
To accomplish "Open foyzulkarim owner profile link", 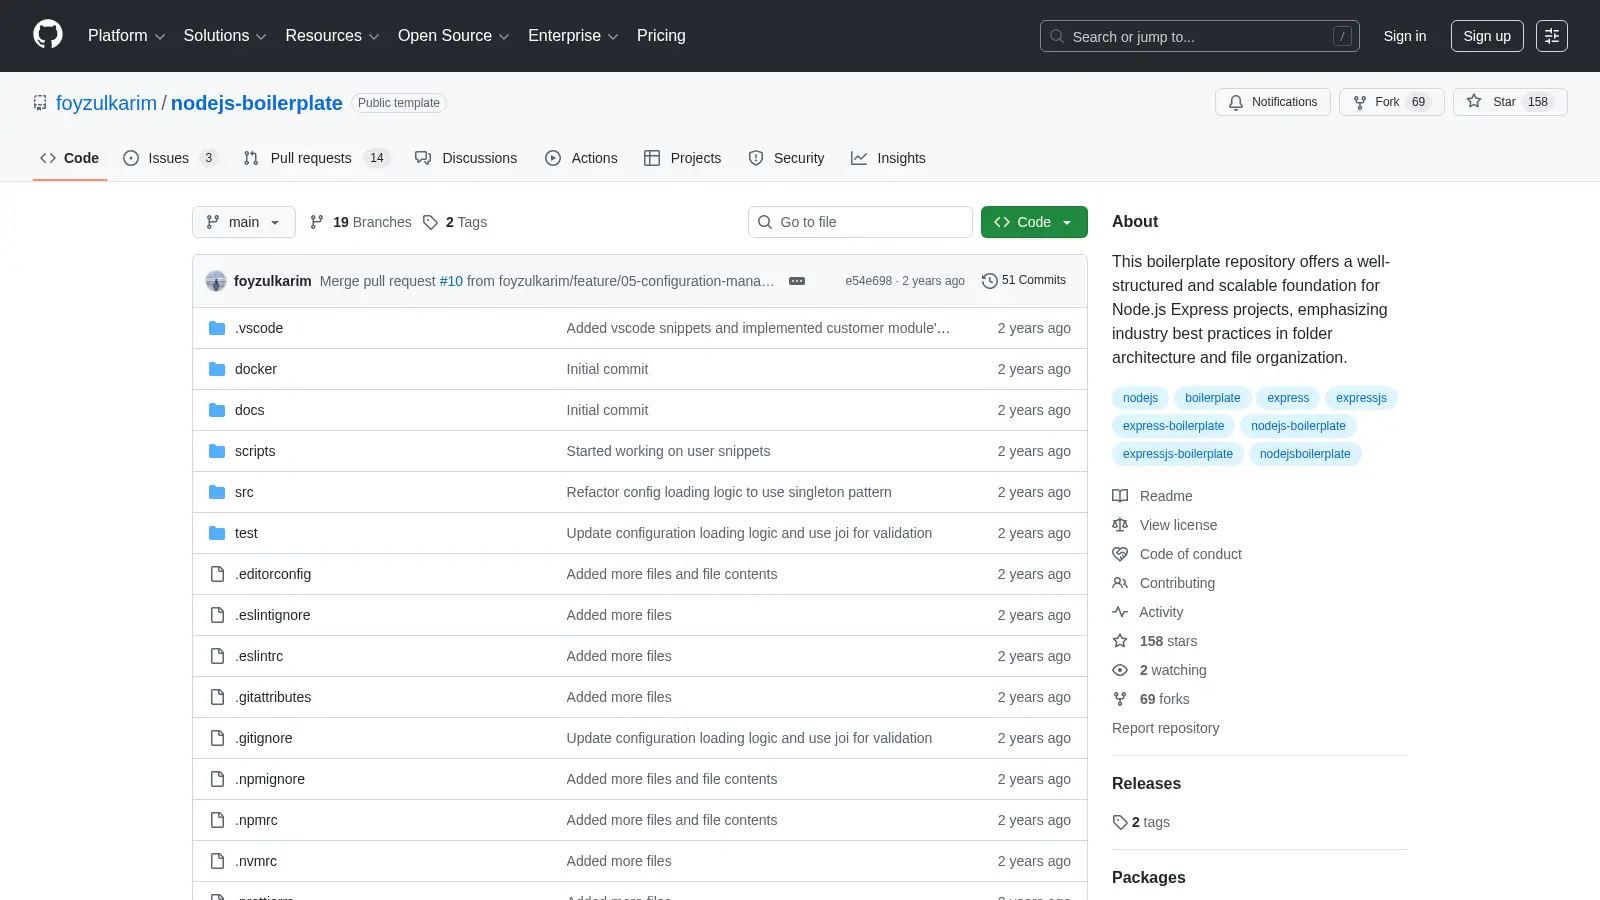I will coord(106,103).
